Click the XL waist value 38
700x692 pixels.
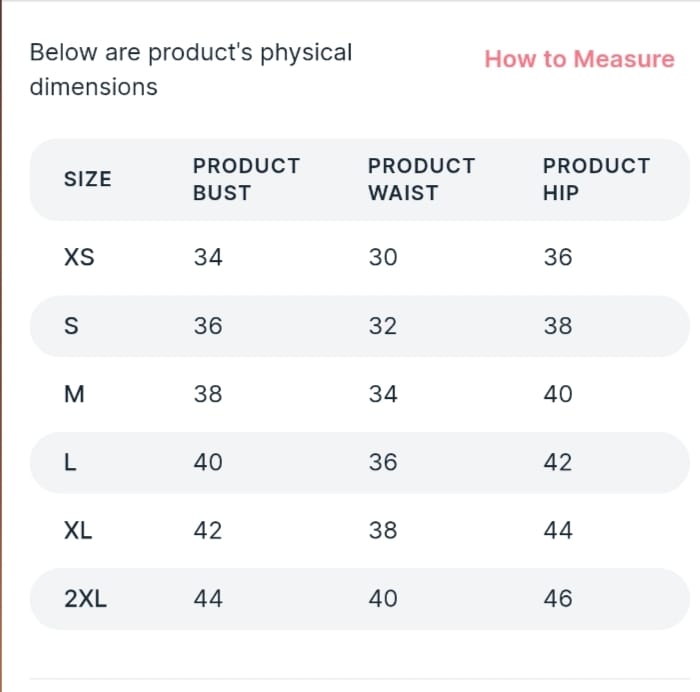(x=383, y=530)
